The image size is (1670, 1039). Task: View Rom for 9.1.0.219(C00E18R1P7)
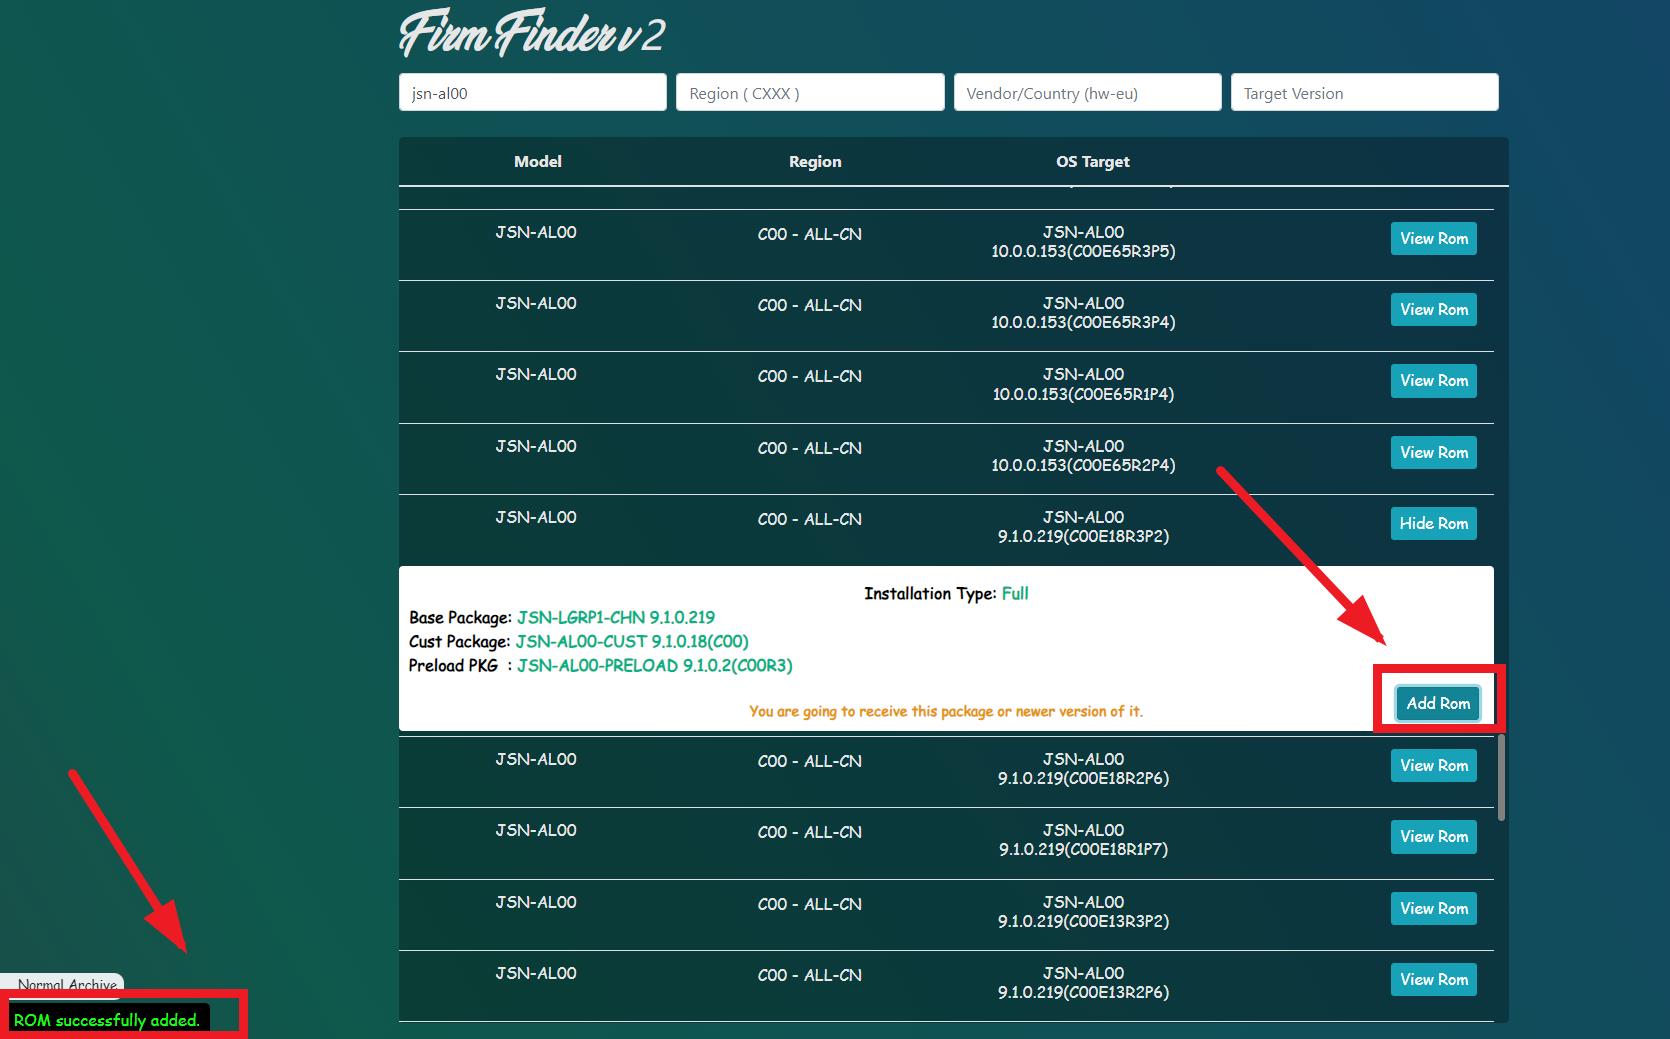(1433, 836)
